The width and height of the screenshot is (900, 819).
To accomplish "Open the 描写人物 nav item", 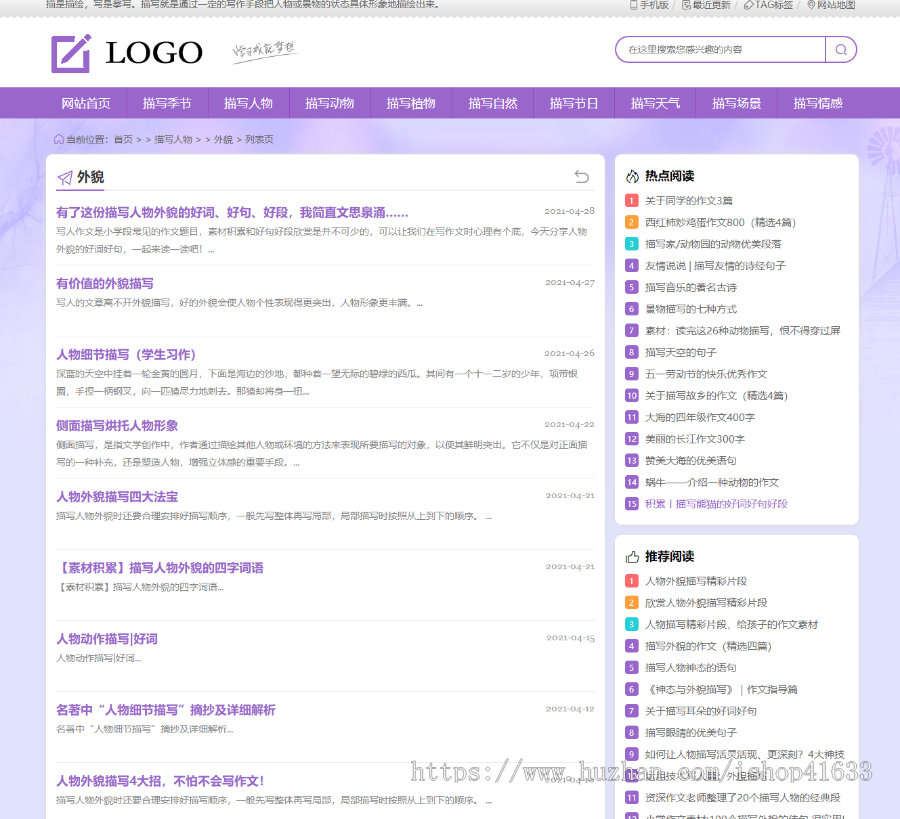I will [249, 103].
